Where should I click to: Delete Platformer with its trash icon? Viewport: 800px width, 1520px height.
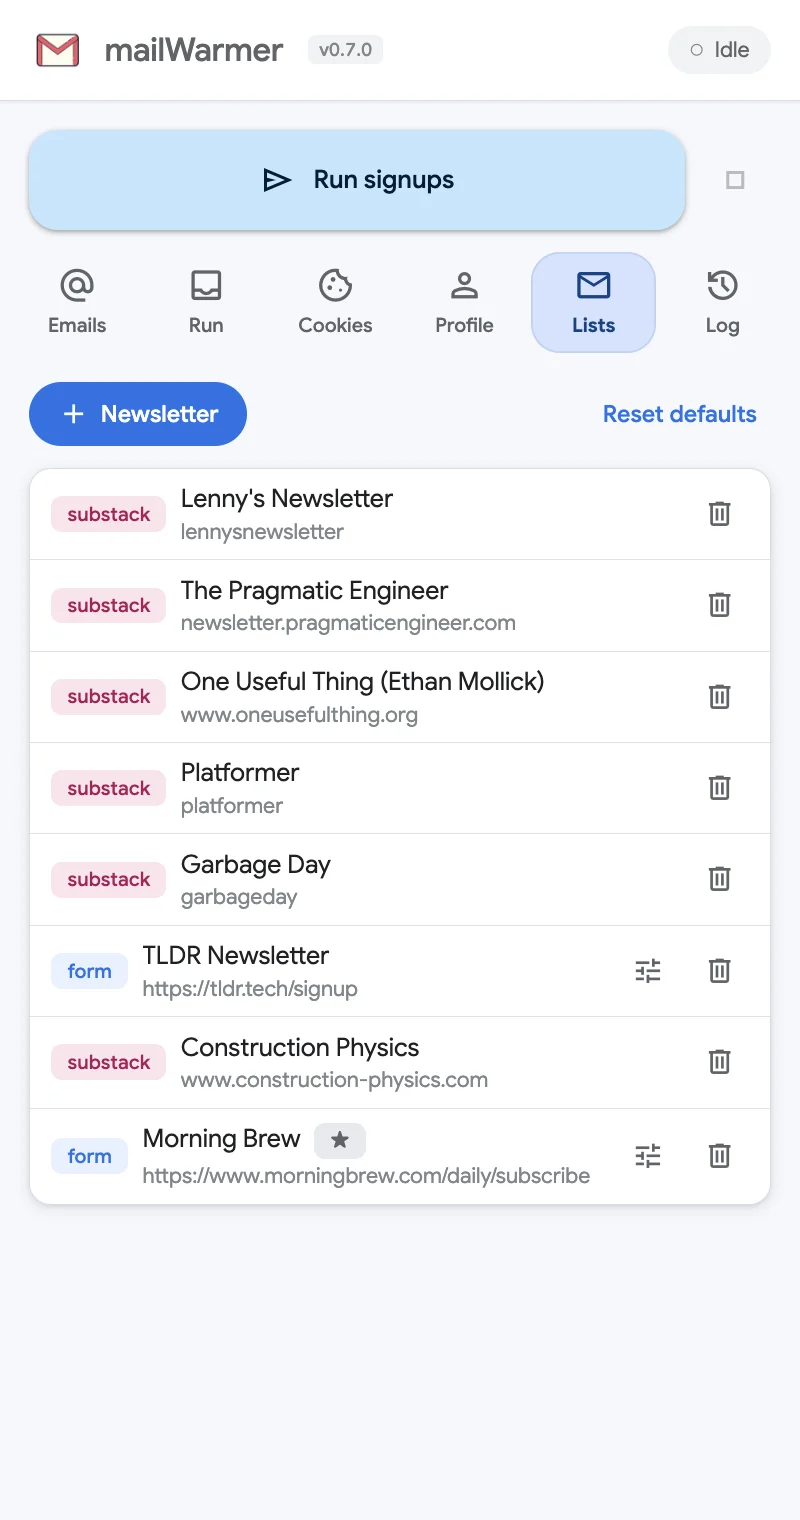pyautogui.click(x=719, y=788)
